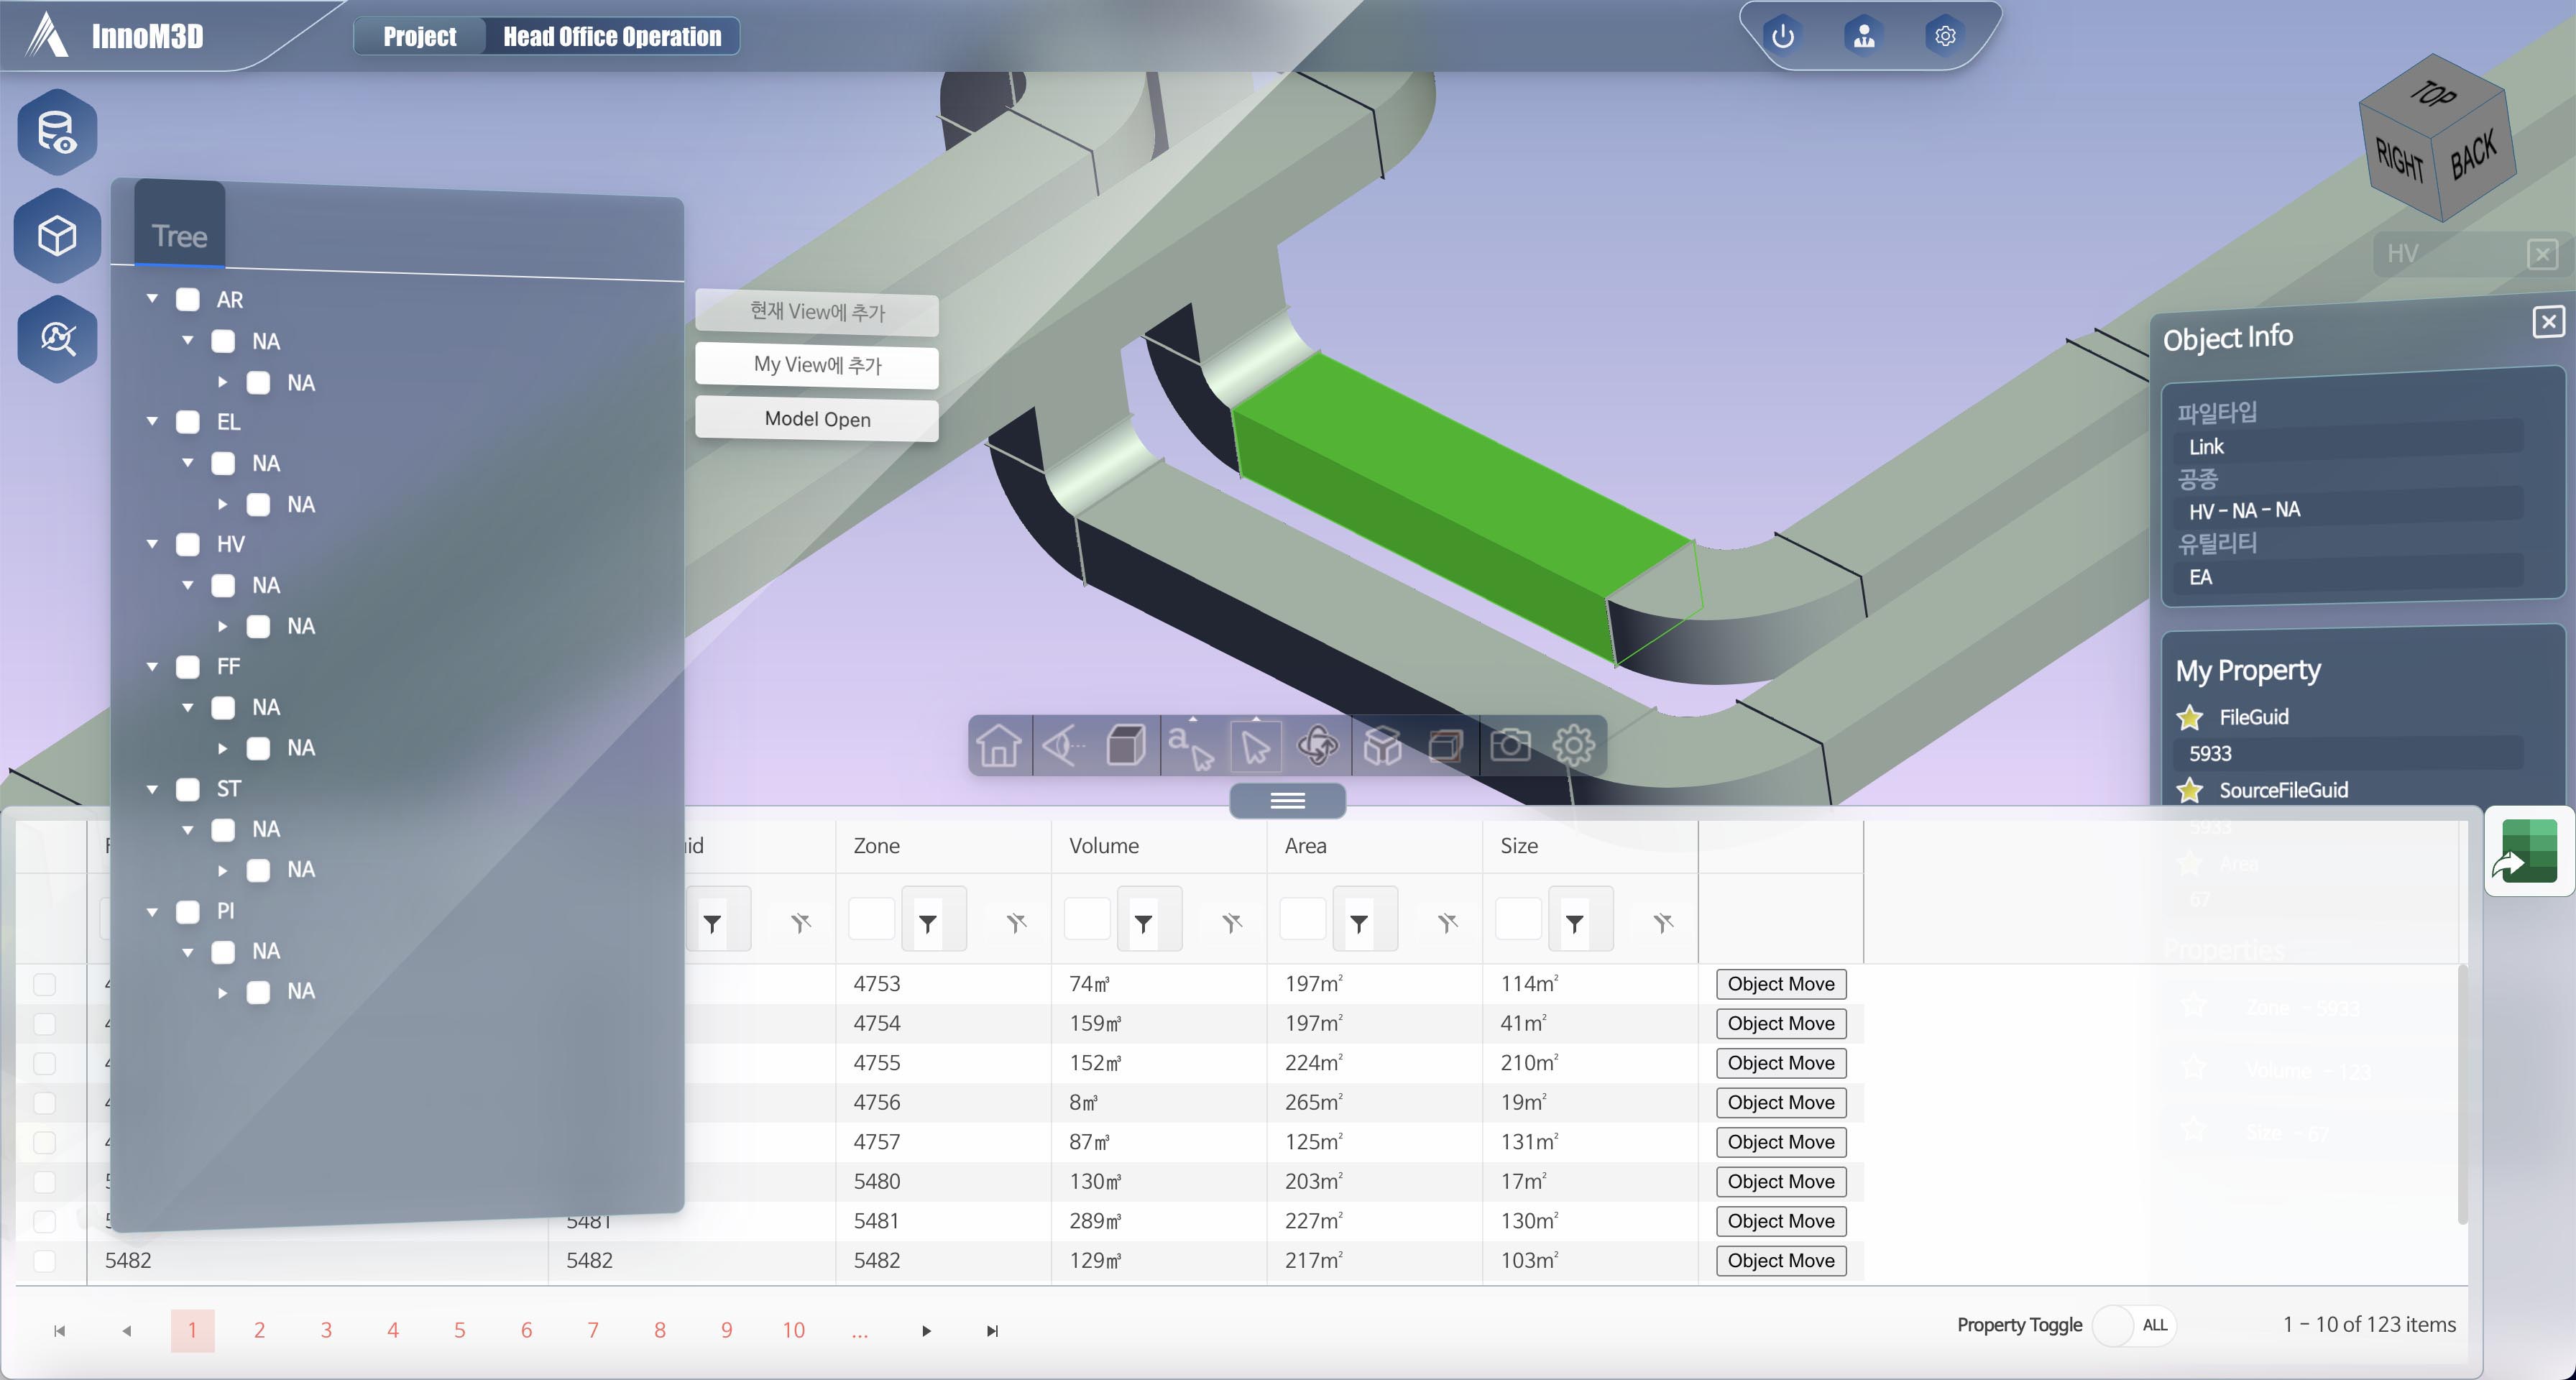Viewport: 2576px width, 1380px height.
Task: Check the AR tree checkbox
Action: 188,300
